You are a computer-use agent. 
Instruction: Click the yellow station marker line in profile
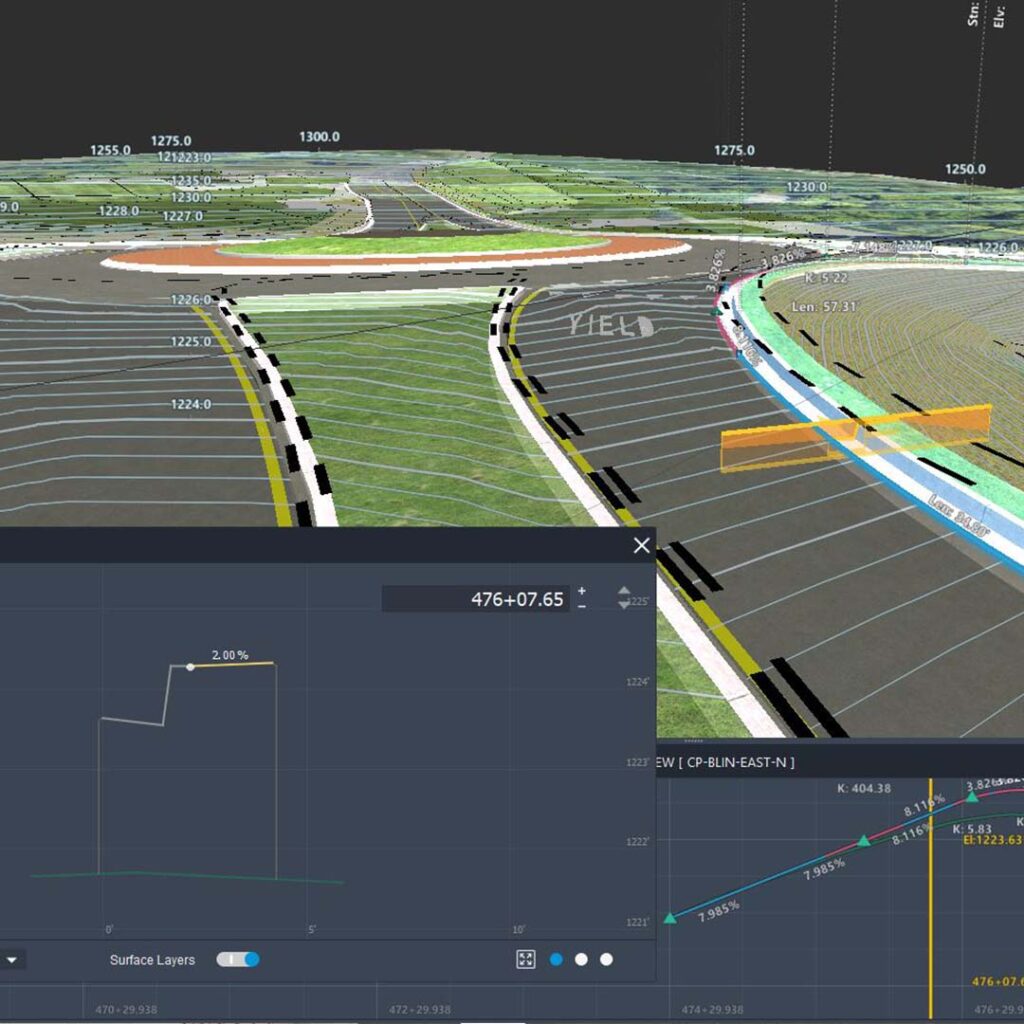point(931,900)
